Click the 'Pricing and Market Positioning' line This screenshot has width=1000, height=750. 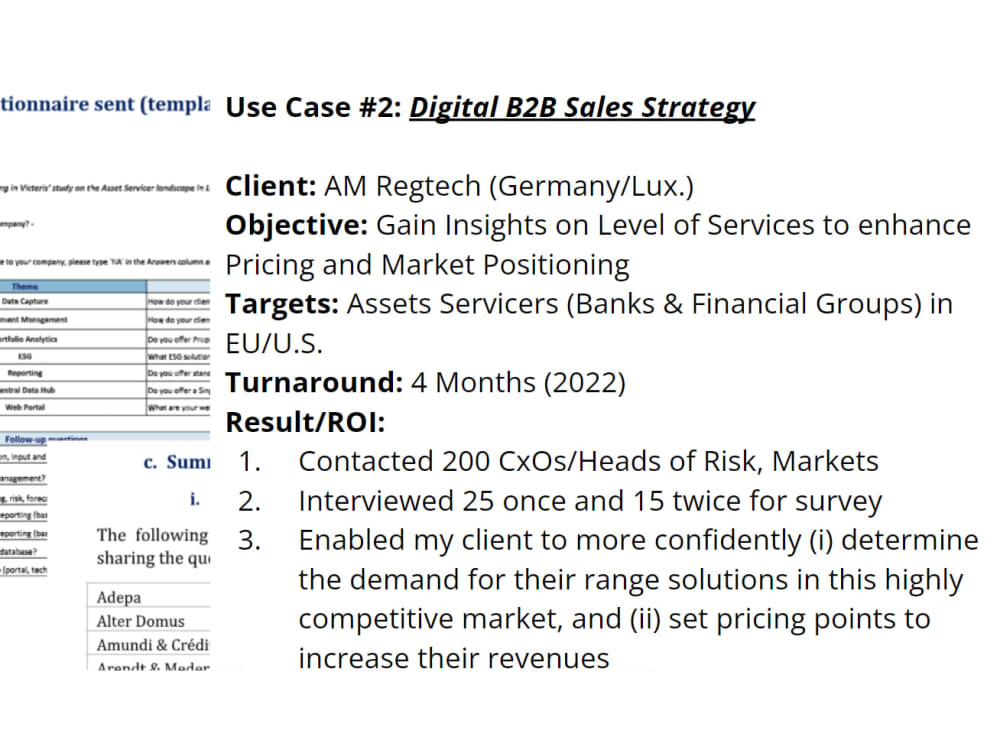click(x=427, y=265)
